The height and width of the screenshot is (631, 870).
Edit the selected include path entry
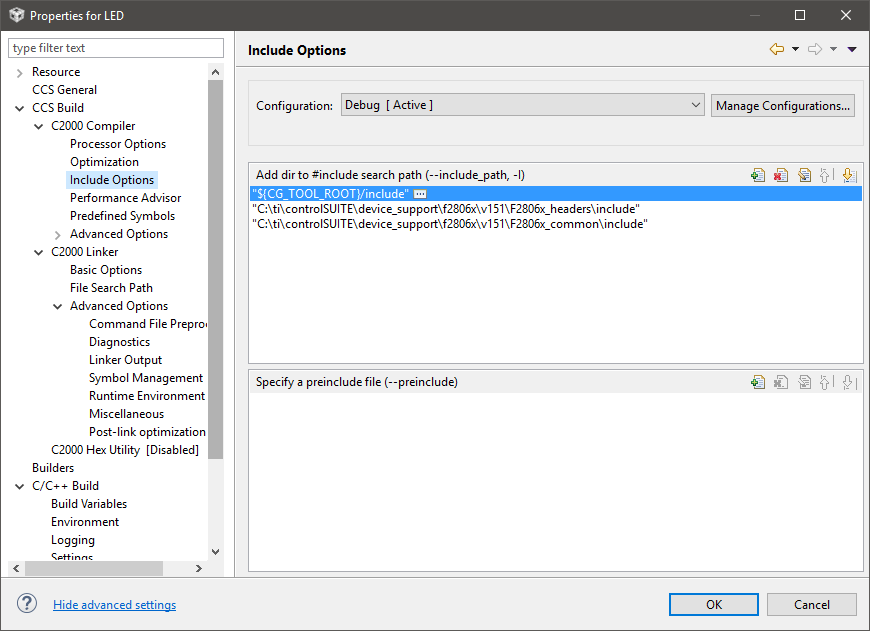tap(804, 175)
